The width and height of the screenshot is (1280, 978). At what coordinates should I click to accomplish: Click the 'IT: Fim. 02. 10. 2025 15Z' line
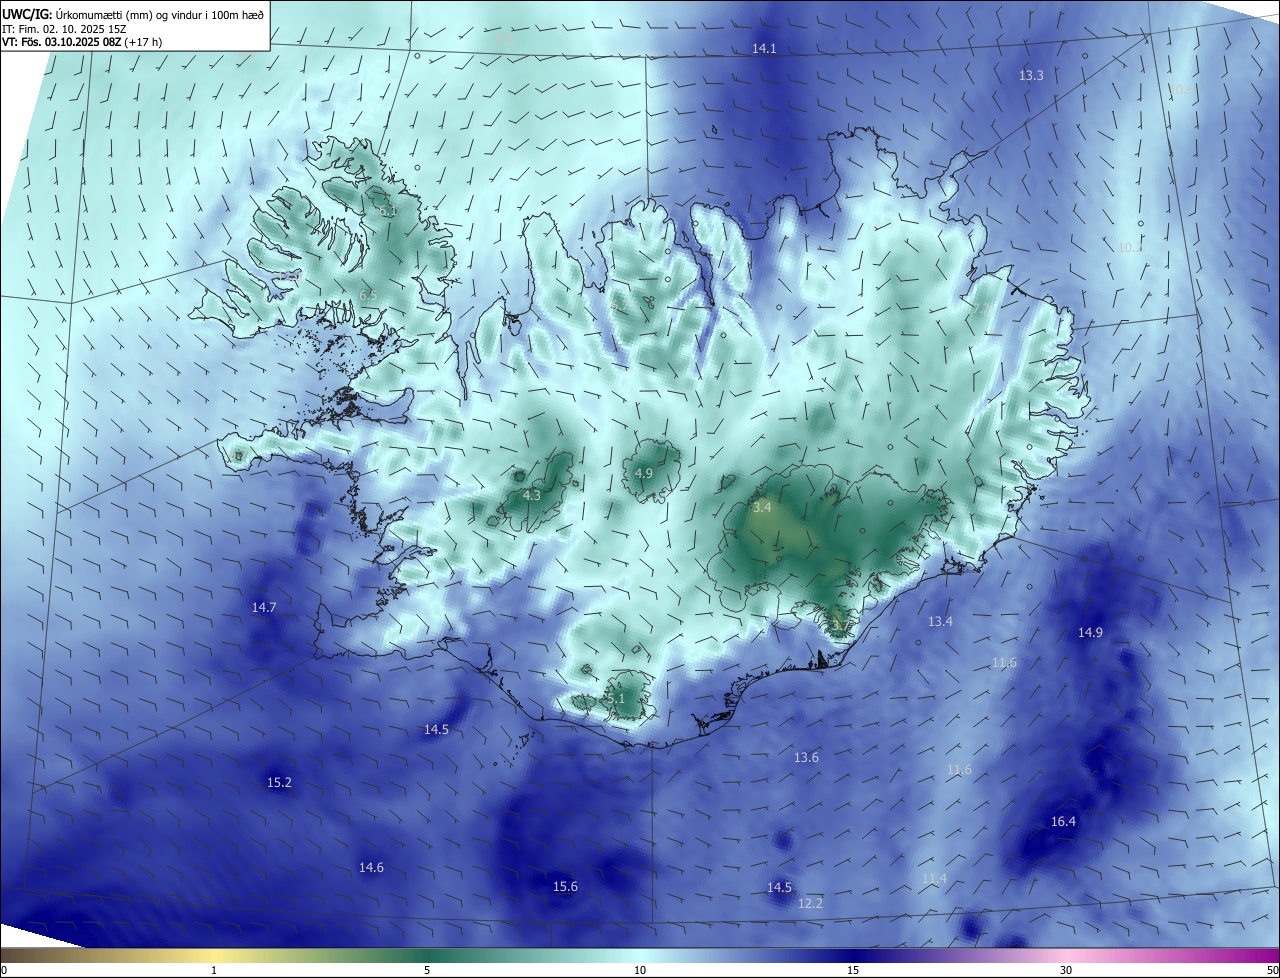(64, 28)
